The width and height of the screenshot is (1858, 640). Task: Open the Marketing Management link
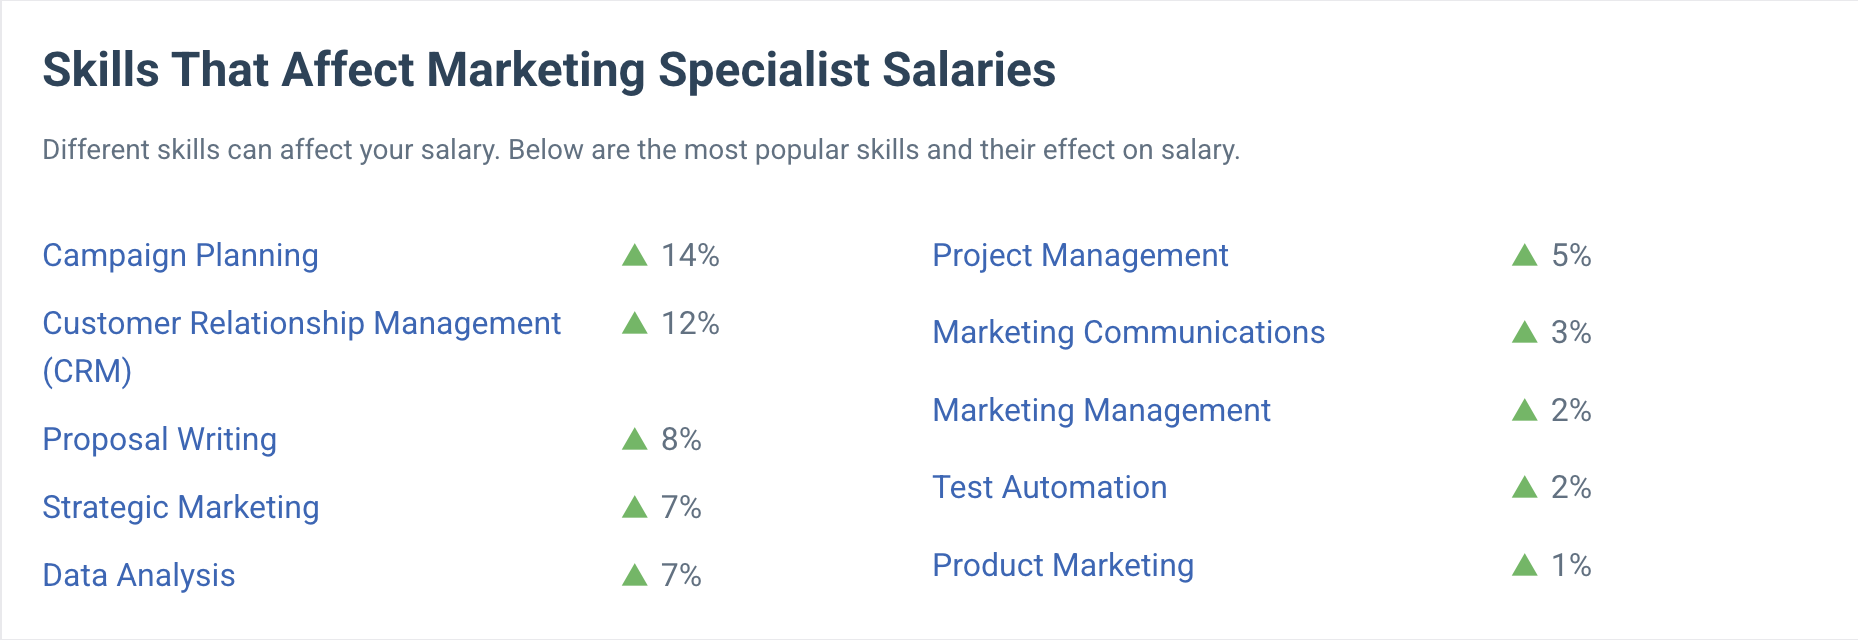(x=1102, y=410)
